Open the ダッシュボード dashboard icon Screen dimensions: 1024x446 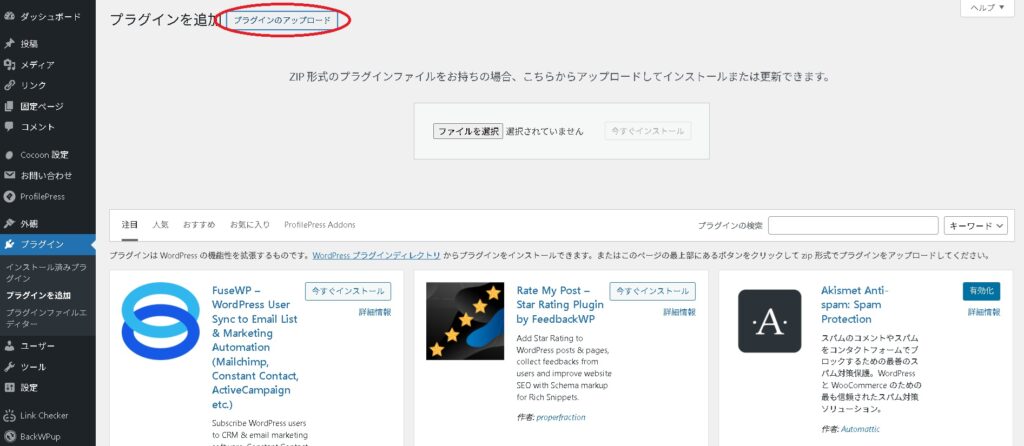coord(9,16)
